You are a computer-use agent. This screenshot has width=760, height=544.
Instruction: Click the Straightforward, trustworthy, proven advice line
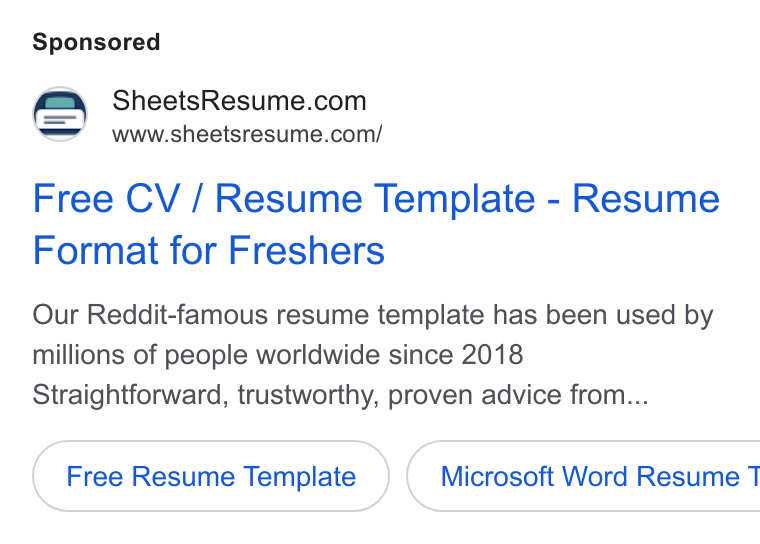point(340,395)
